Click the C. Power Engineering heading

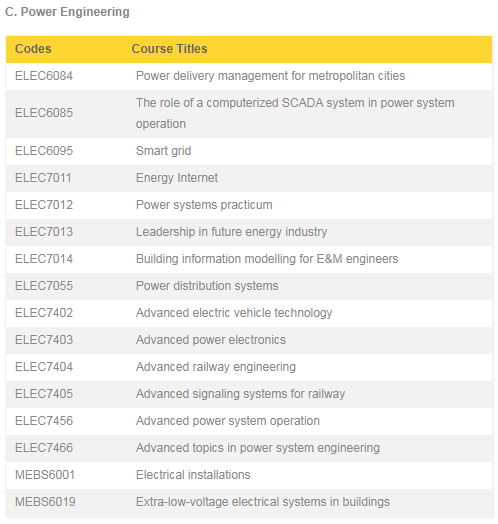coord(67,12)
